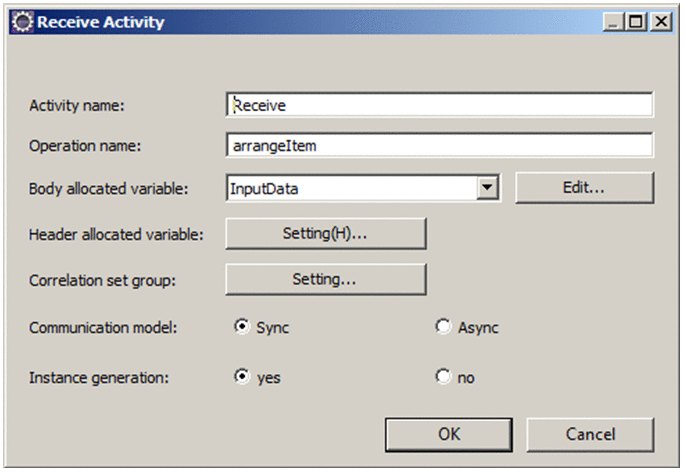Select the Sync communication model
The width and height of the screenshot is (685, 473).
point(242,327)
